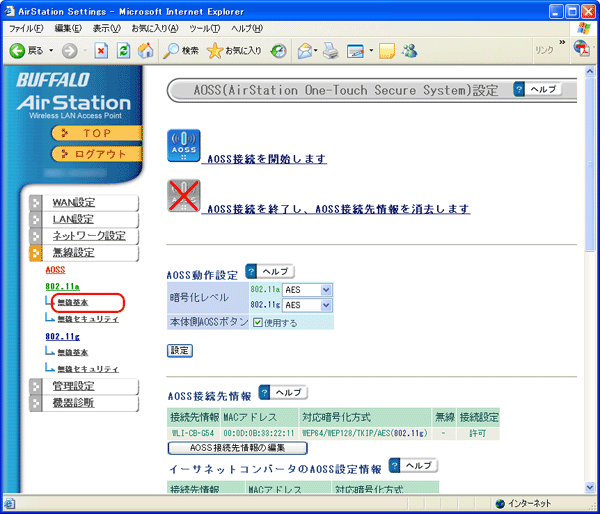Click the 802.11a sidebar link

62,287
